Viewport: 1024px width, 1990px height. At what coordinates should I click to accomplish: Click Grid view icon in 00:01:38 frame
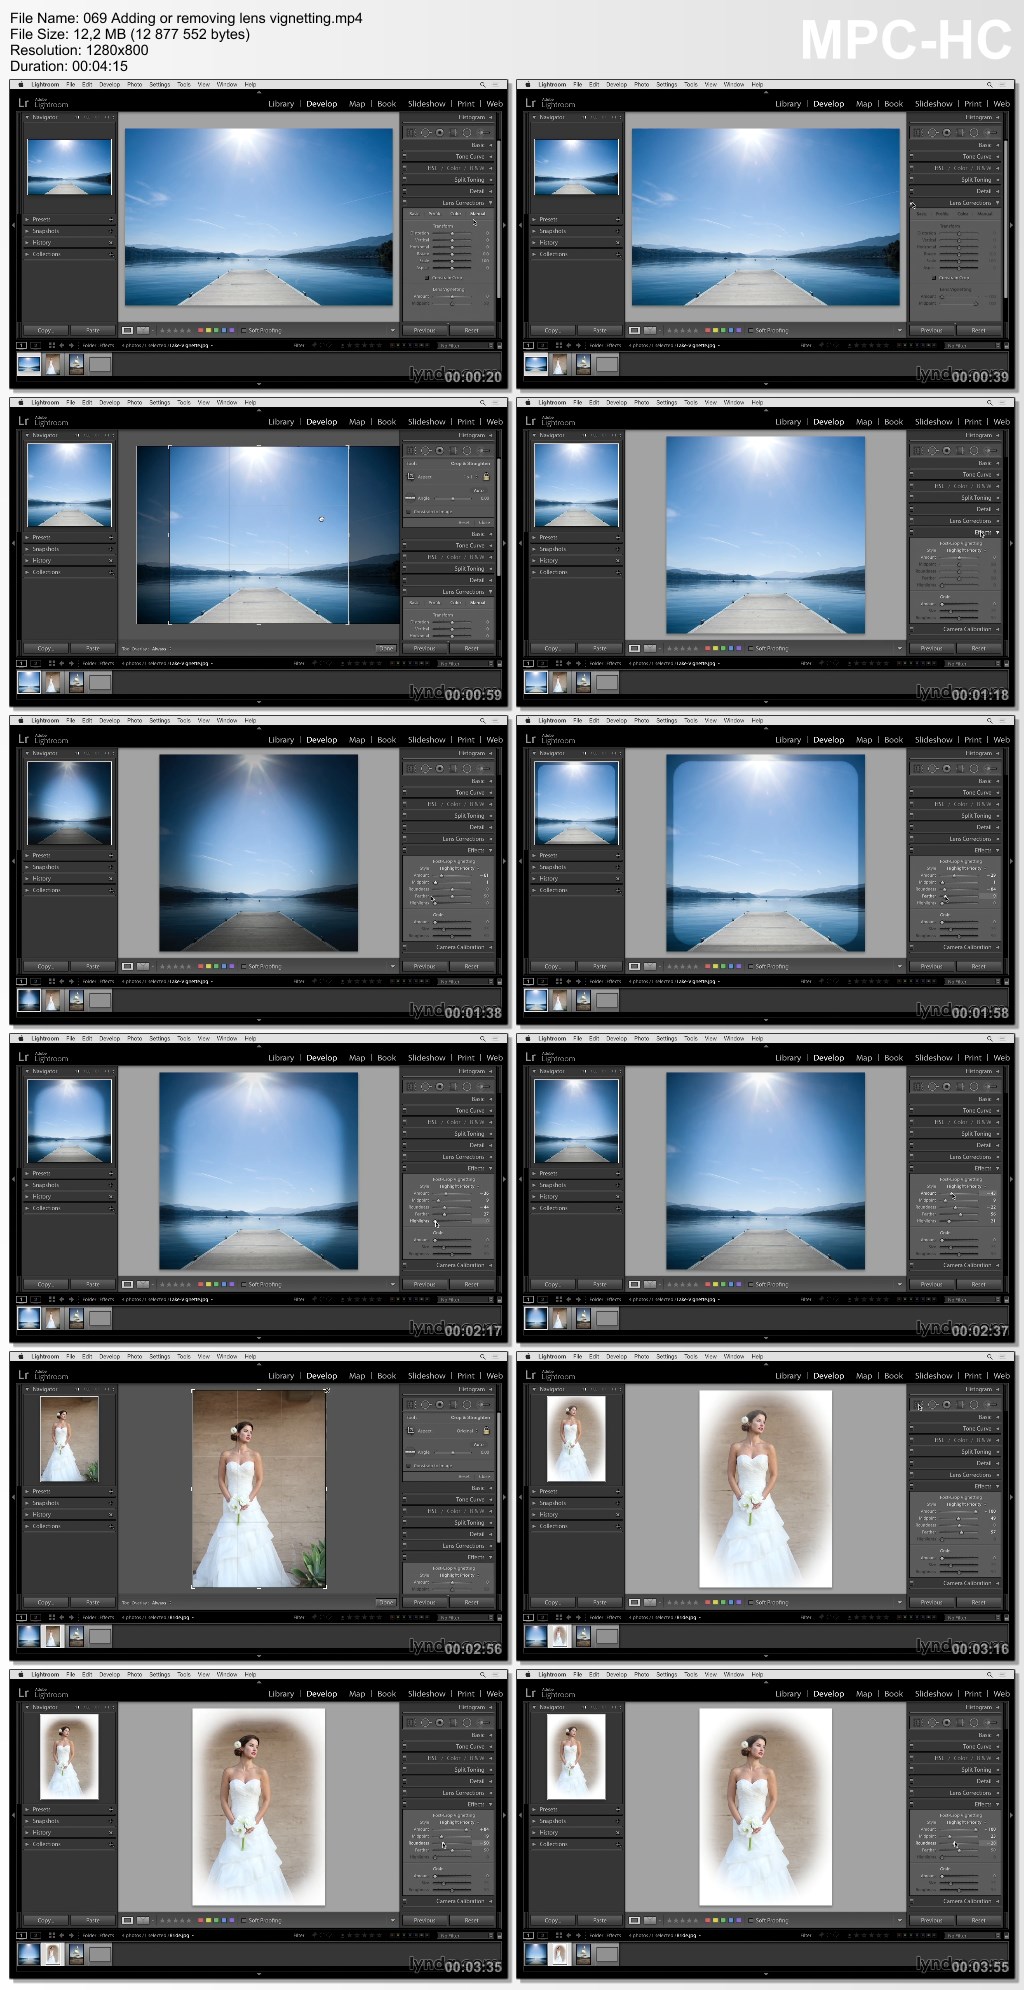coord(51,981)
